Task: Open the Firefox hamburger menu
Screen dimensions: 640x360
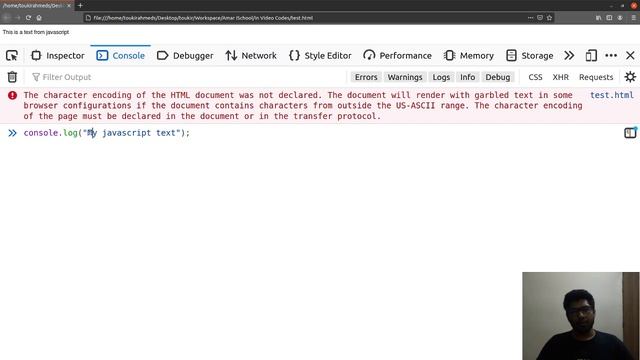Action: (x=633, y=18)
